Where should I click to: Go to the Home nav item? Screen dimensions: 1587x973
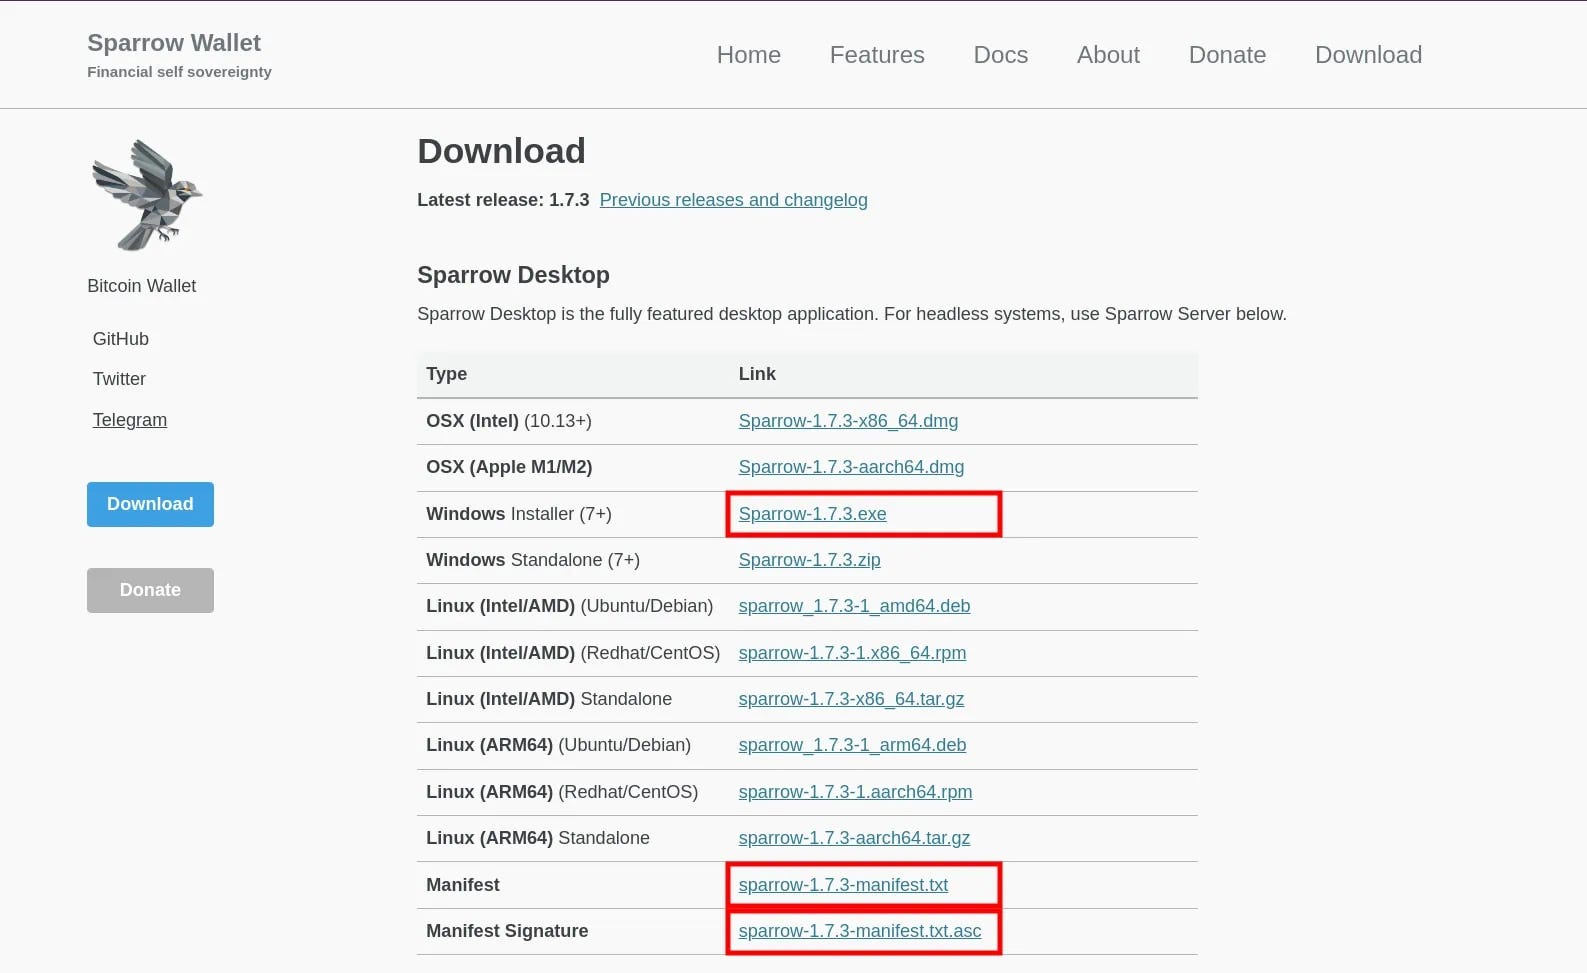click(749, 55)
